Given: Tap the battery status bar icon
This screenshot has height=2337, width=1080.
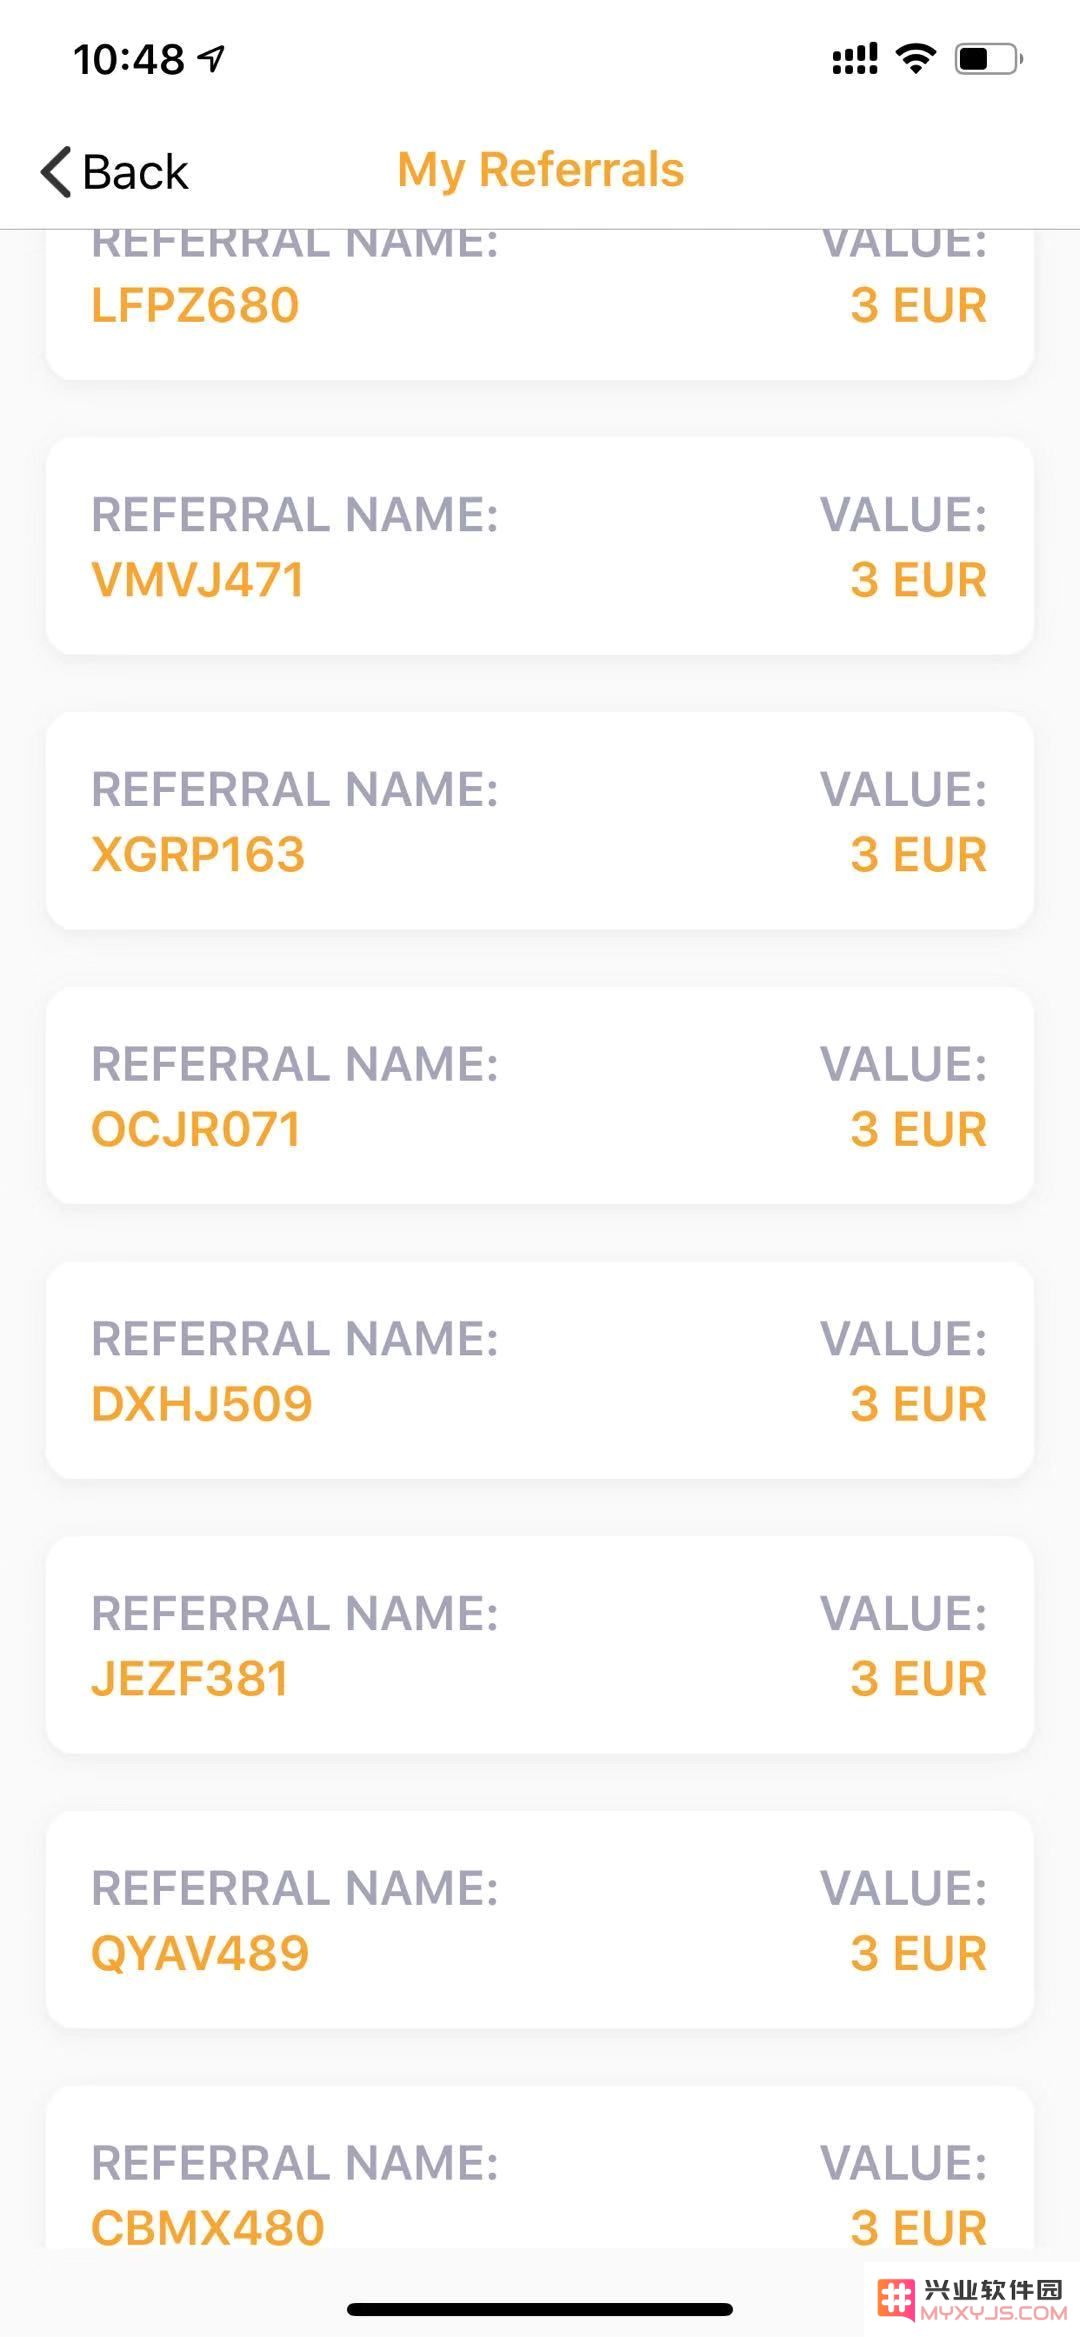Looking at the screenshot, I should (989, 59).
